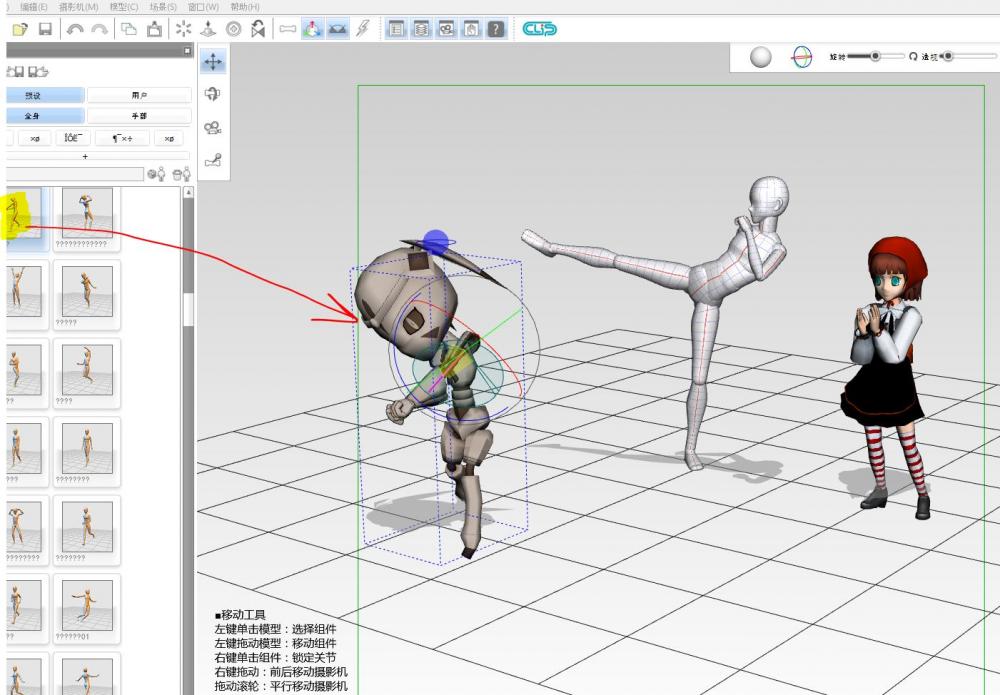The height and width of the screenshot is (695, 1000).
Task: Open help with the question mark icon
Action: (x=496, y=29)
